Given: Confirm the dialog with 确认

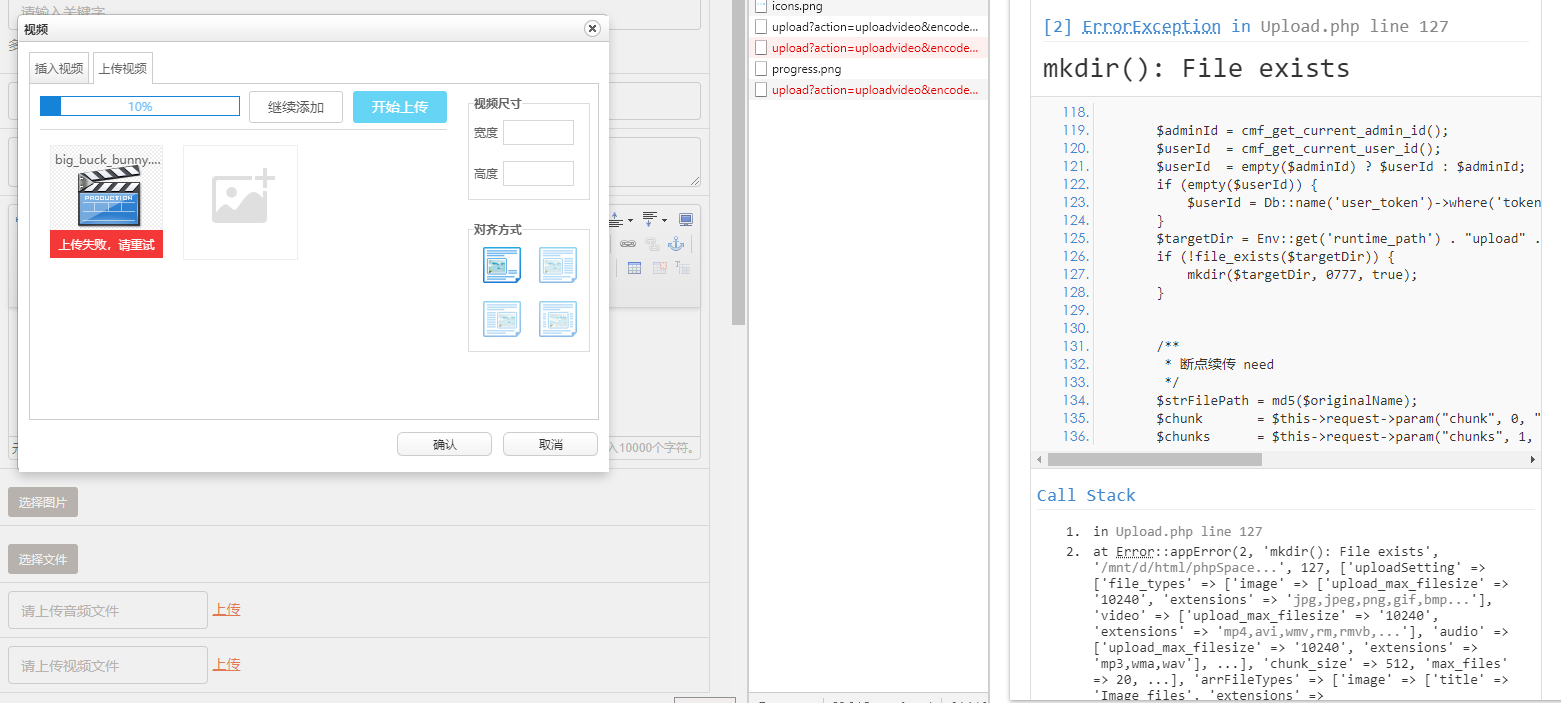Looking at the screenshot, I should coord(444,444).
